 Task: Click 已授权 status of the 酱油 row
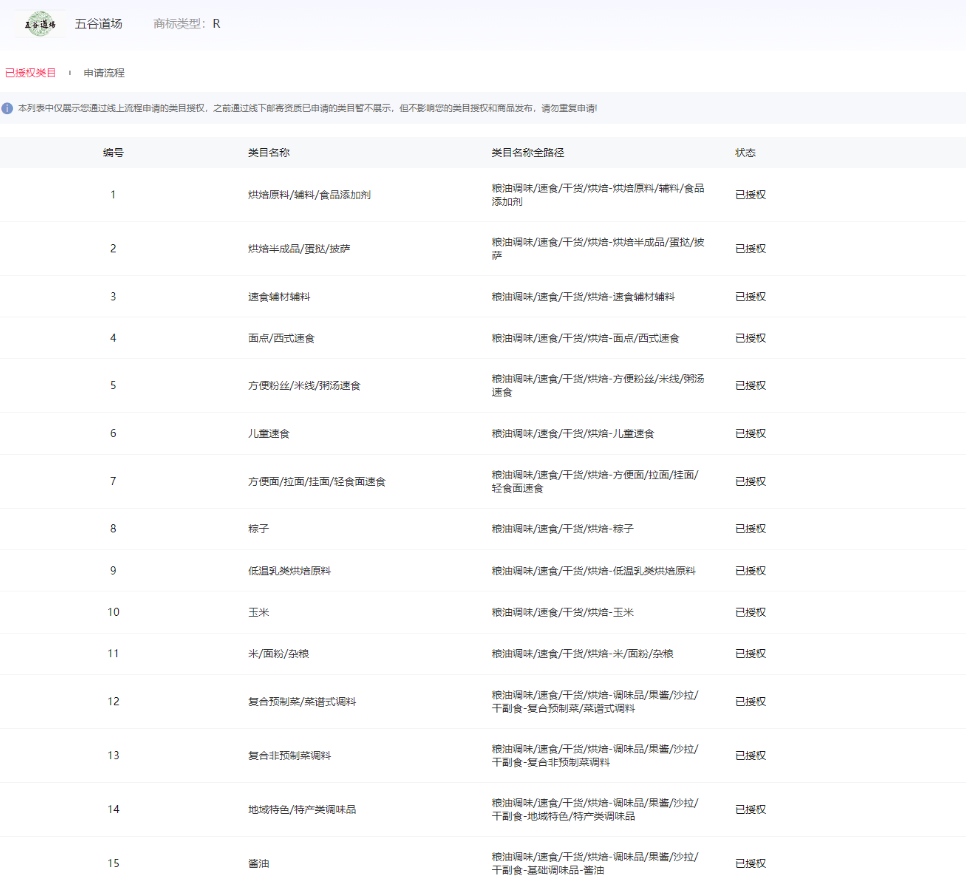click(x=750, y=864)
